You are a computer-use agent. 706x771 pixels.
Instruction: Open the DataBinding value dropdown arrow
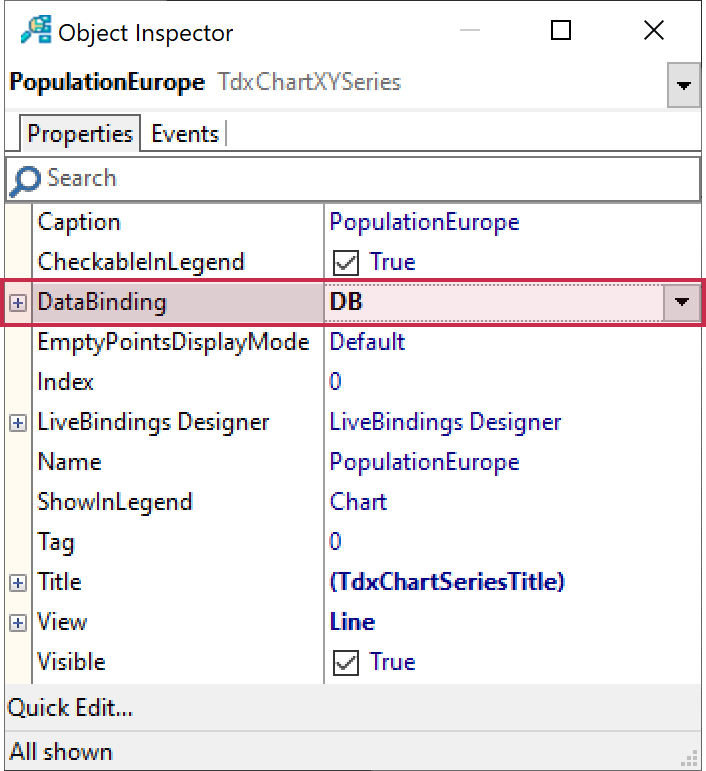(683, 302)
